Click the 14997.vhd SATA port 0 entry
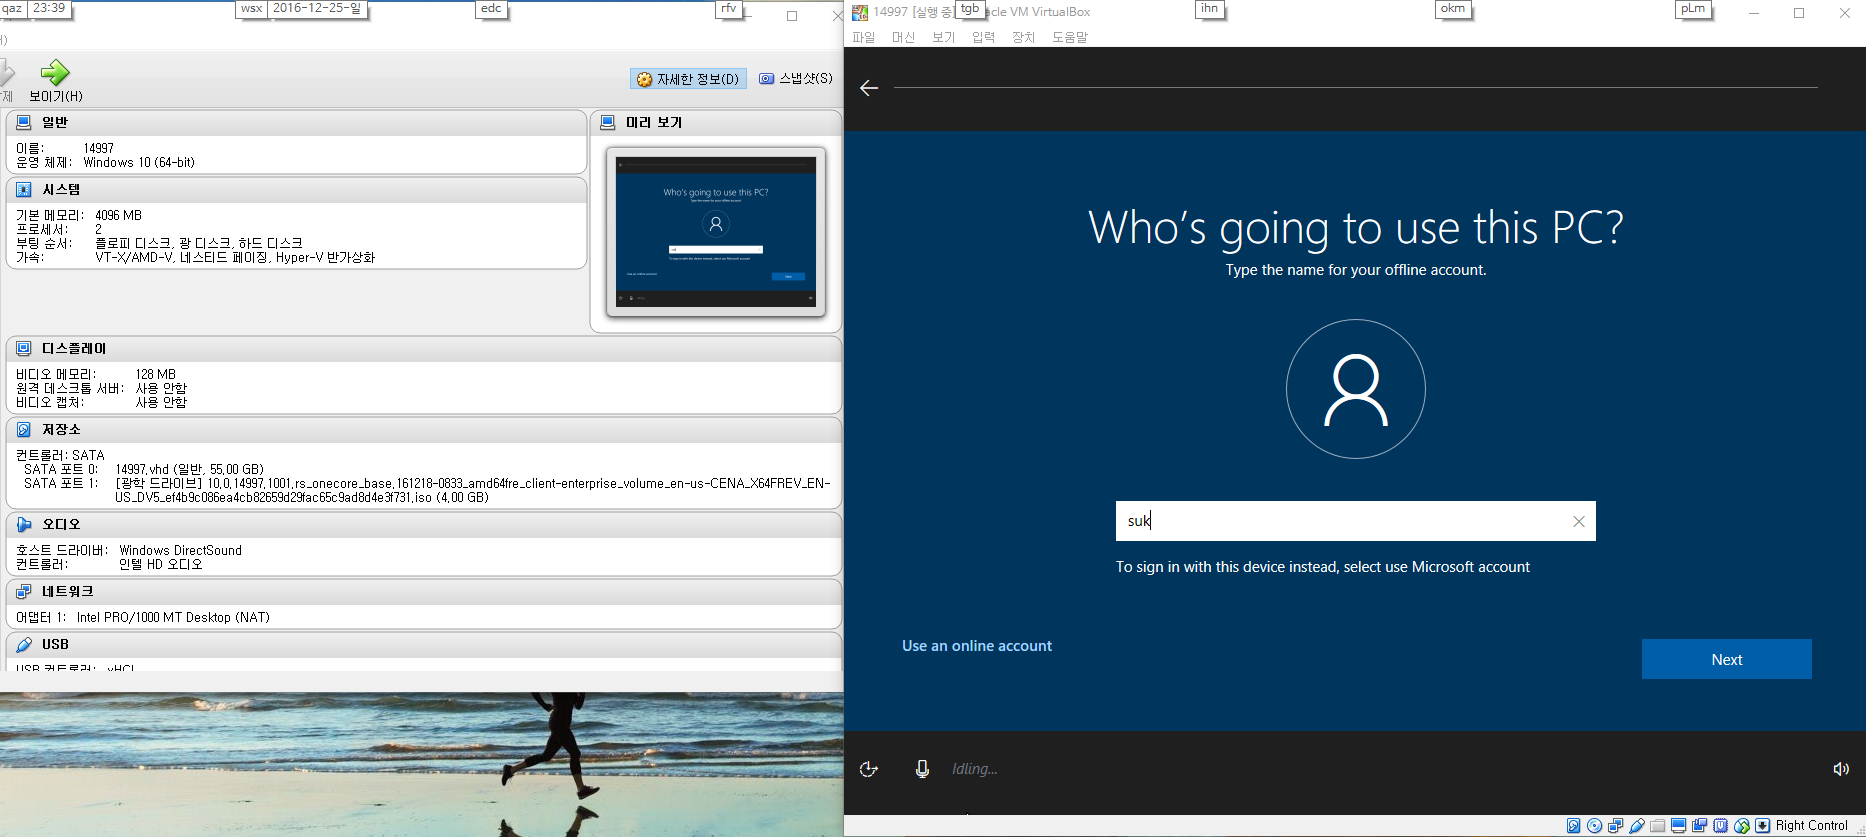Screen dimensions: 1866x837 point(189,469)
